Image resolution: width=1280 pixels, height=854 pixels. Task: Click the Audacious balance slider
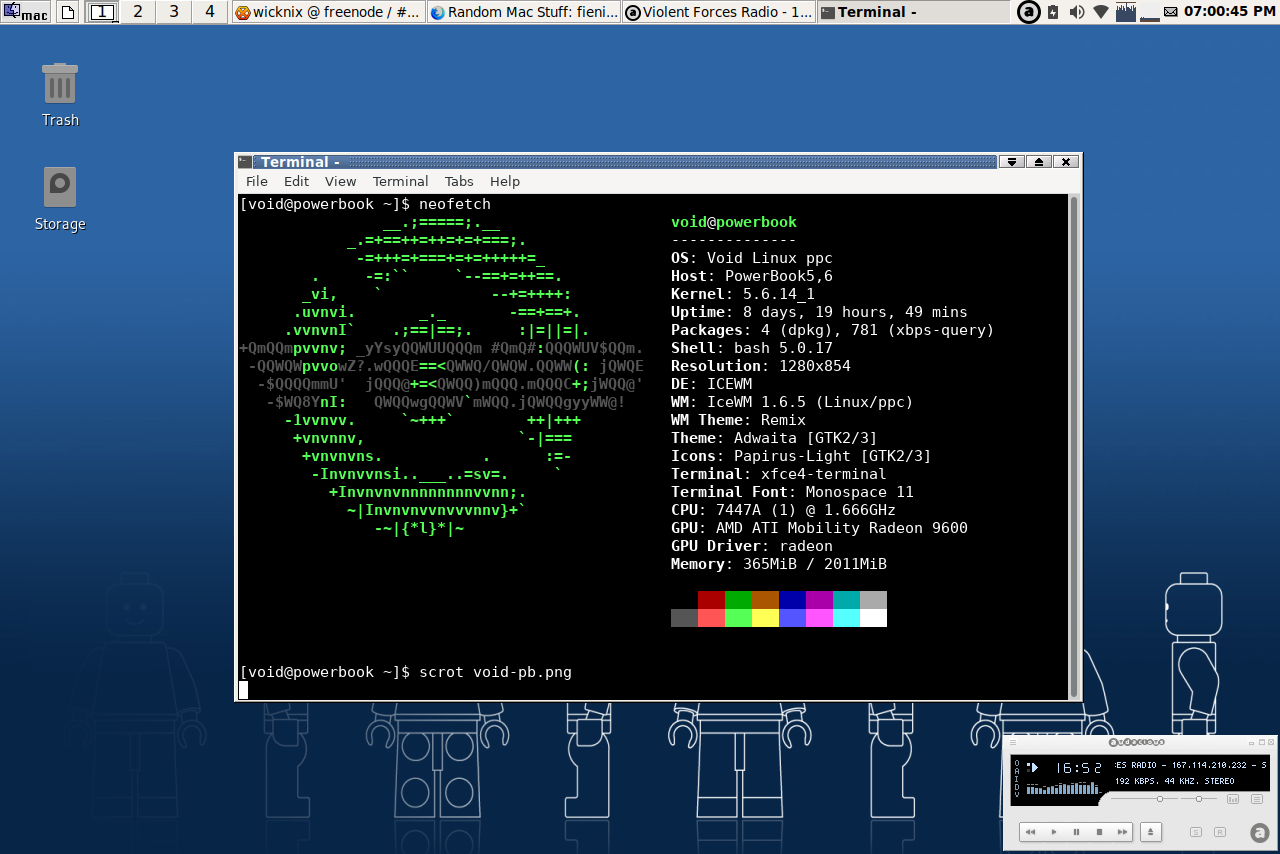1198,799
